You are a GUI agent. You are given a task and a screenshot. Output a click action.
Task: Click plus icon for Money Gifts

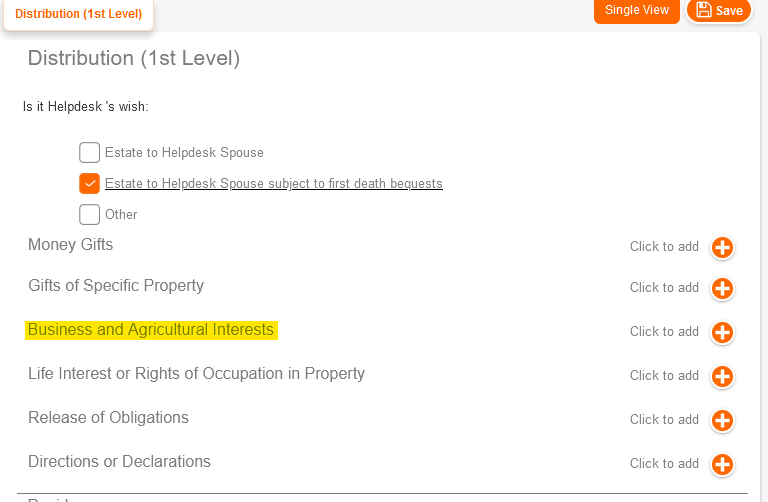[722, 247]
